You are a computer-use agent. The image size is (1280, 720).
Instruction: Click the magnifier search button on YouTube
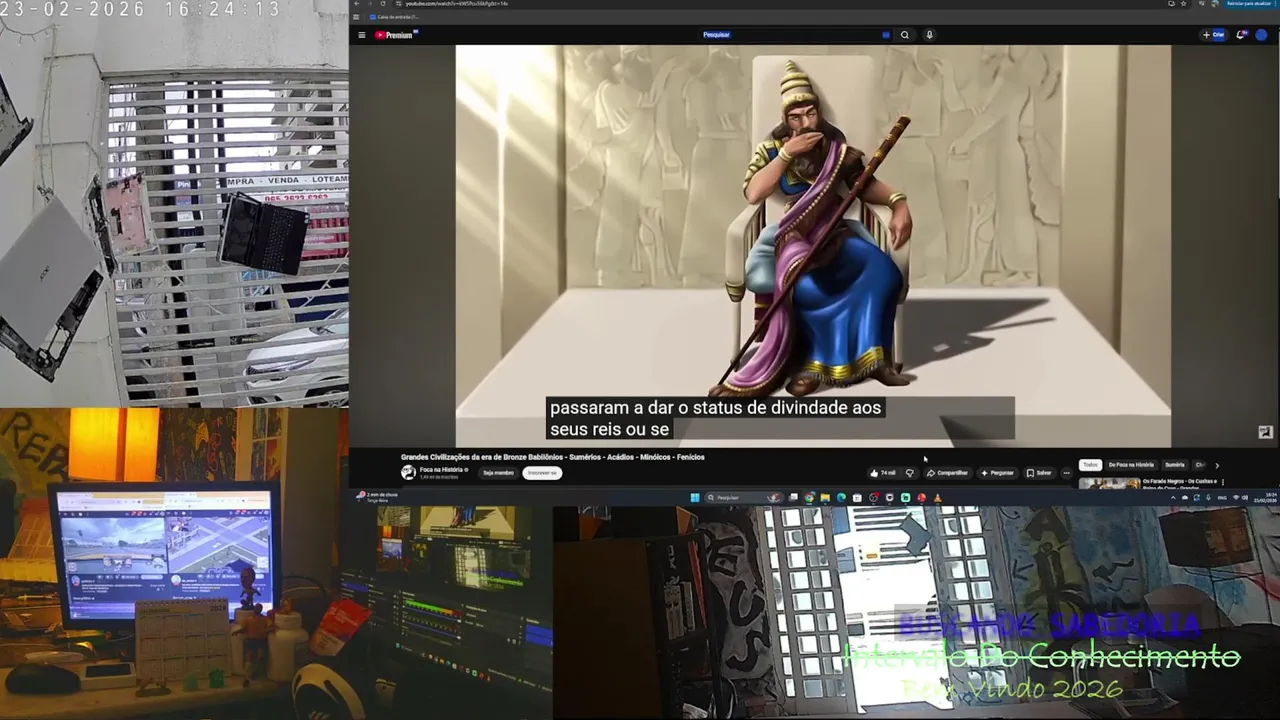click(905, 35)
